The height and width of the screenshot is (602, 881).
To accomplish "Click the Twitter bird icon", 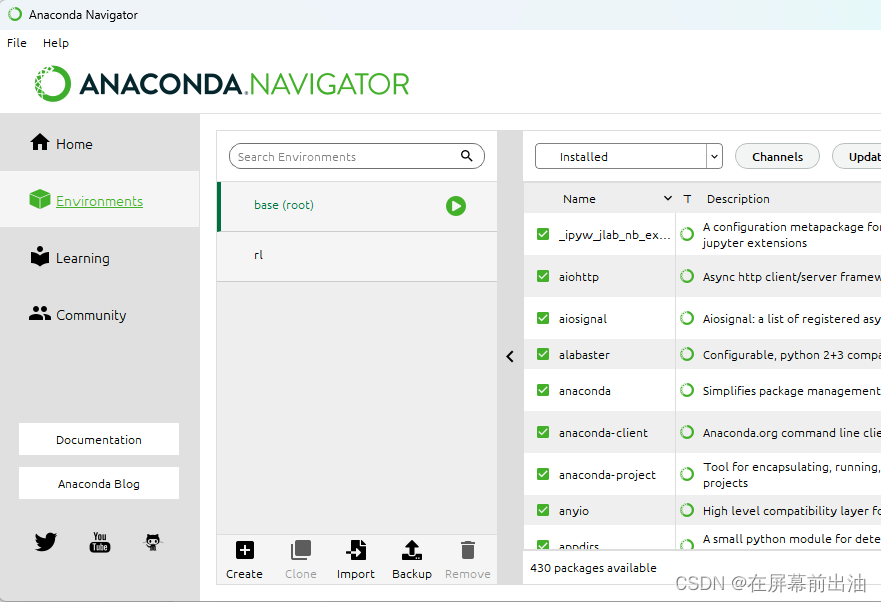I will (46, 542).
